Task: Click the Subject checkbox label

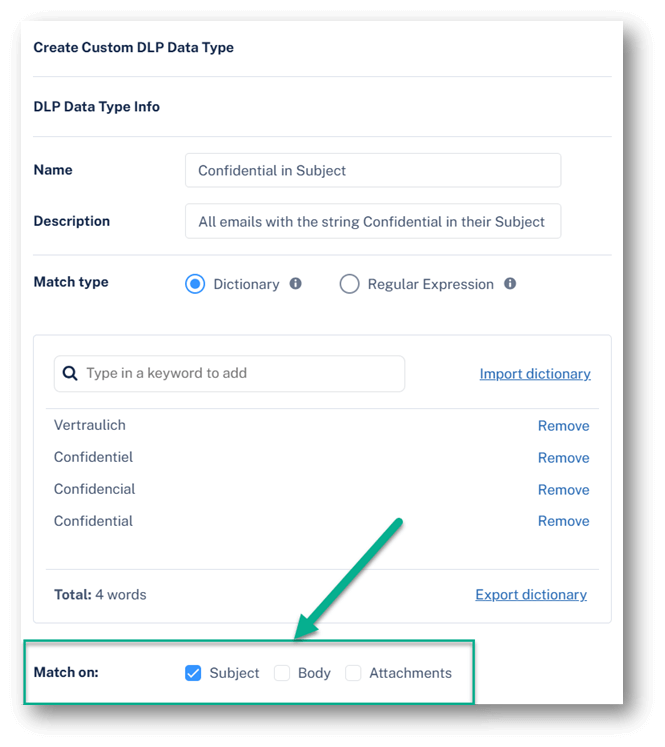Action: tap(234, 673)
